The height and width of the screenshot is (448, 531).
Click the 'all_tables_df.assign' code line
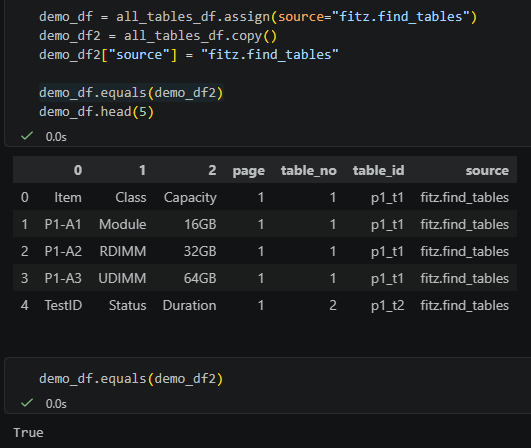[x=258, y=17]
